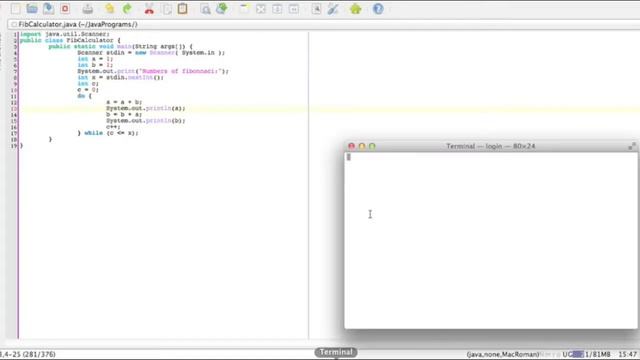Click line 'b = b + a;'
The width and height of the screenshot is (640, 360).
(124, 114)
